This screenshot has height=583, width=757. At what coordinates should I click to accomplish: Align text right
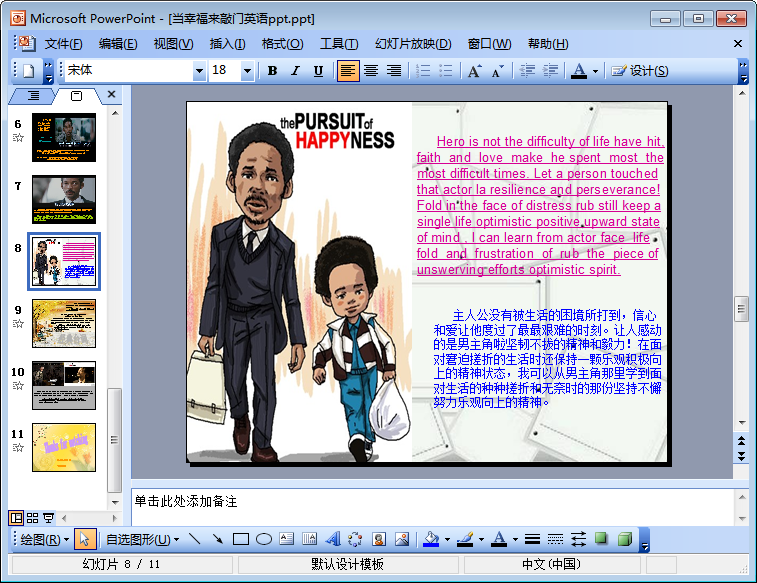[394, 71]
